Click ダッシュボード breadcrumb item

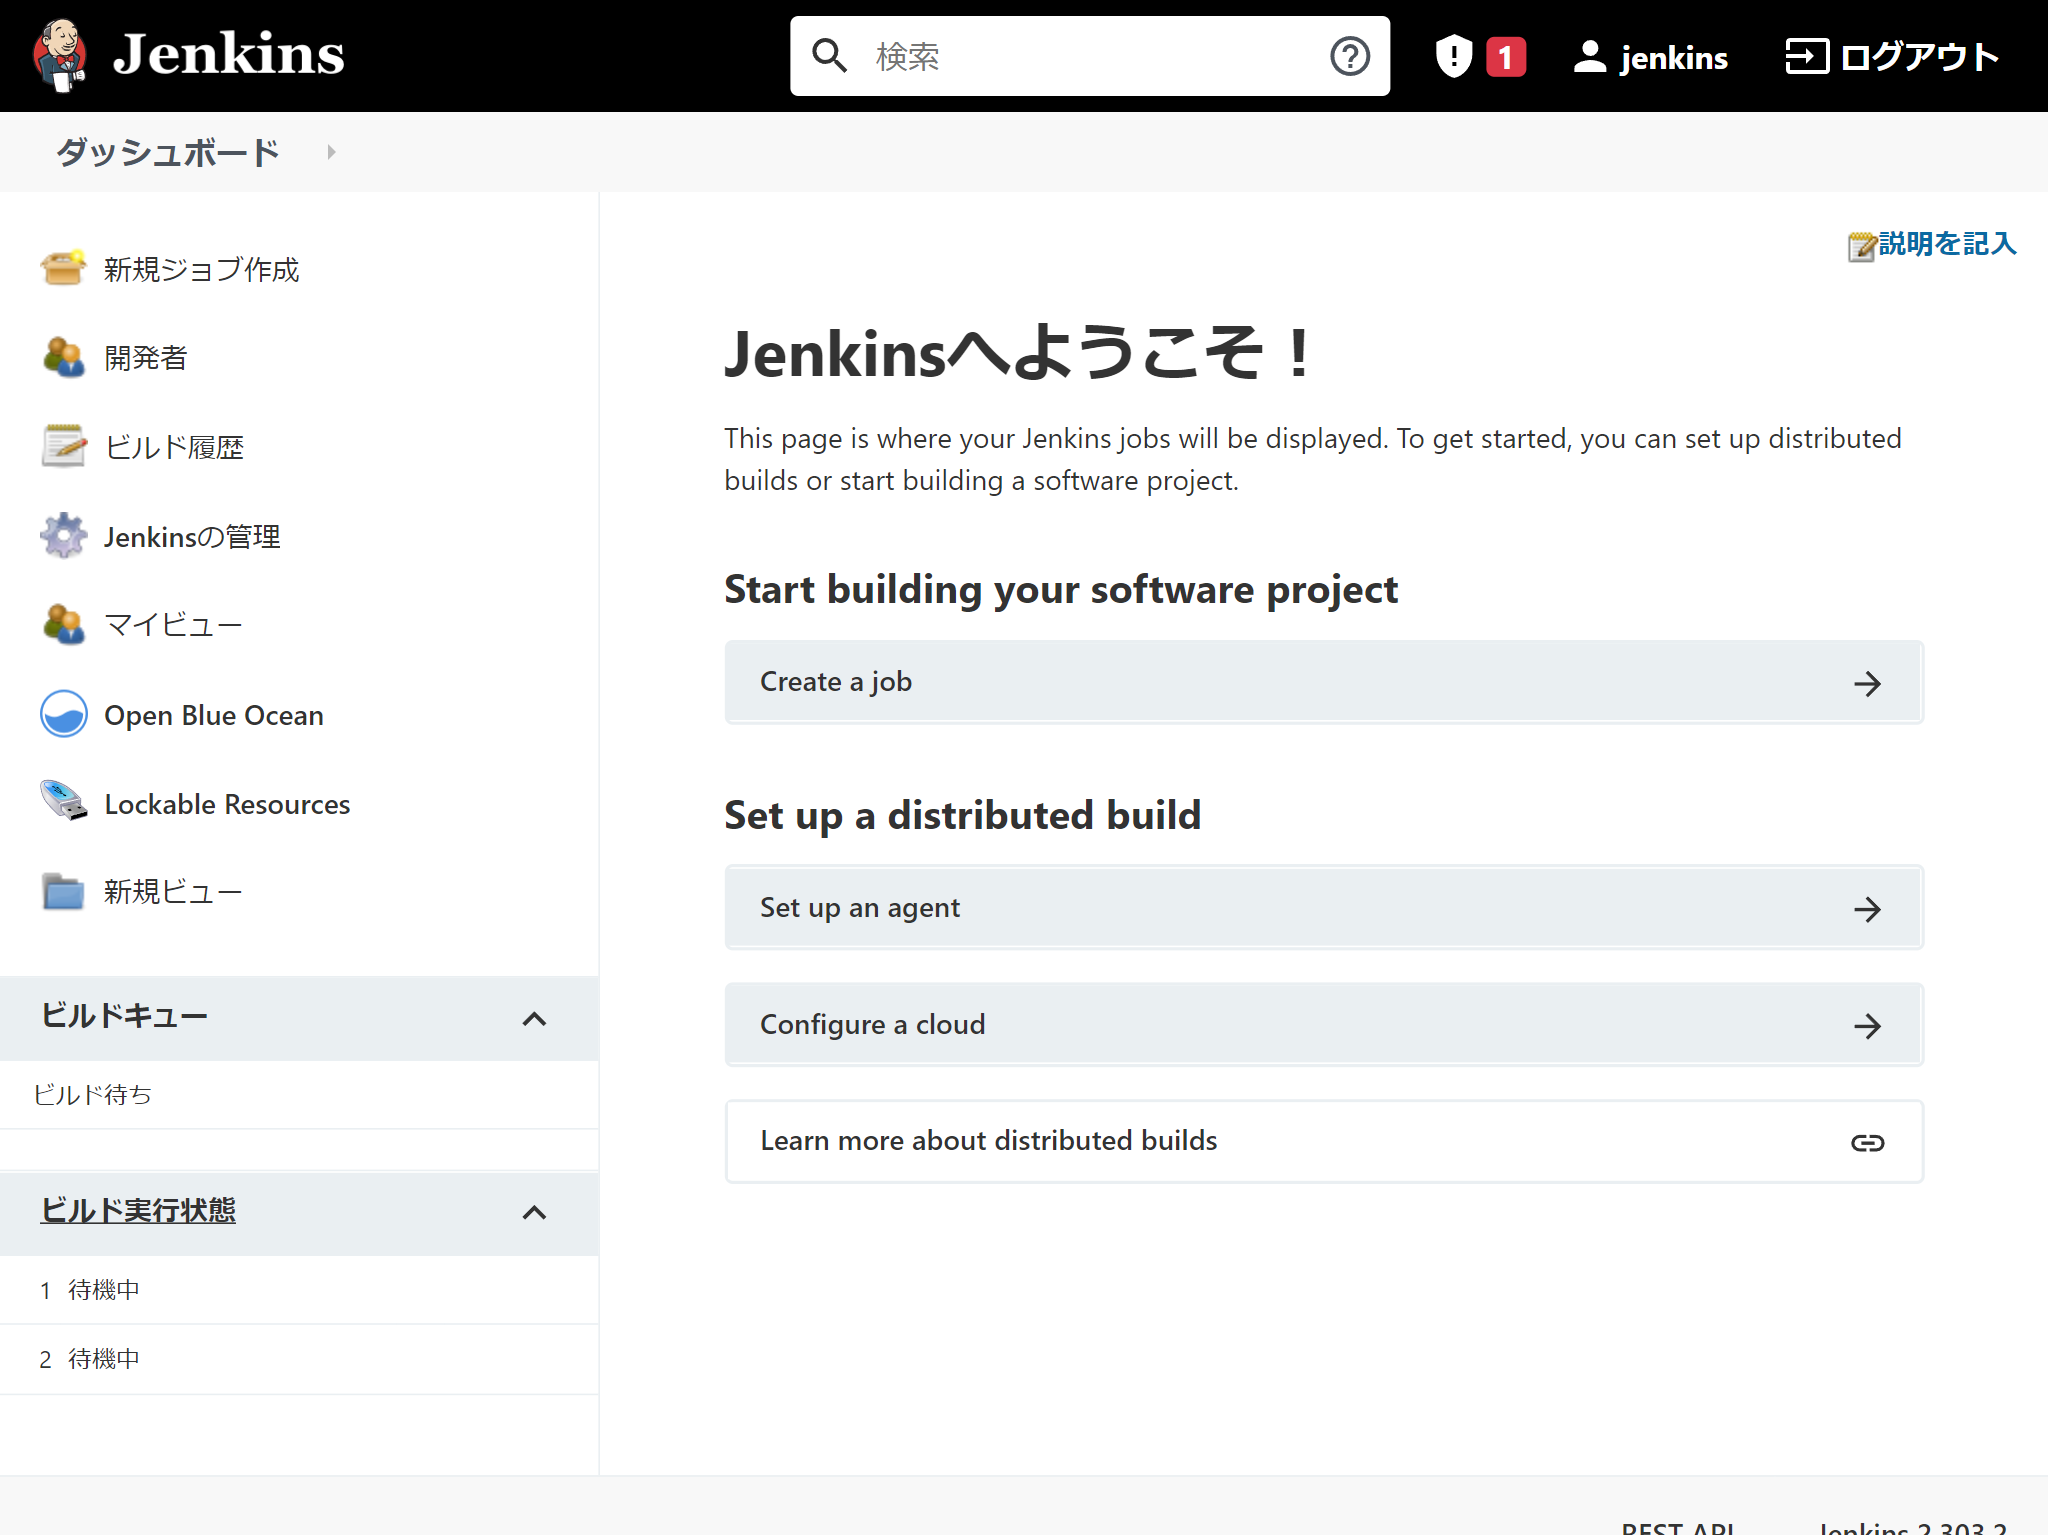168,152
